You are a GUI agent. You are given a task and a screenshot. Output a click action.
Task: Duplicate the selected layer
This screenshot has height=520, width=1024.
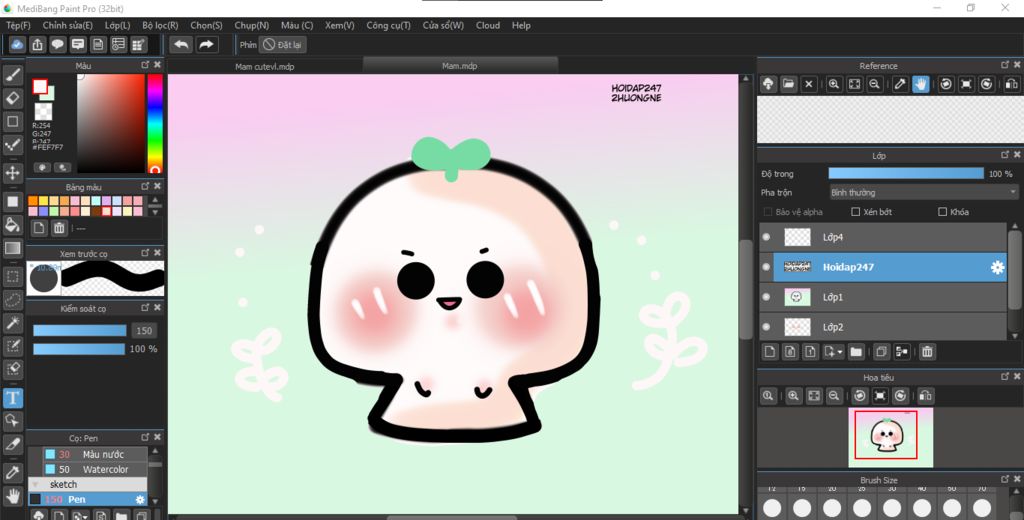881,352
